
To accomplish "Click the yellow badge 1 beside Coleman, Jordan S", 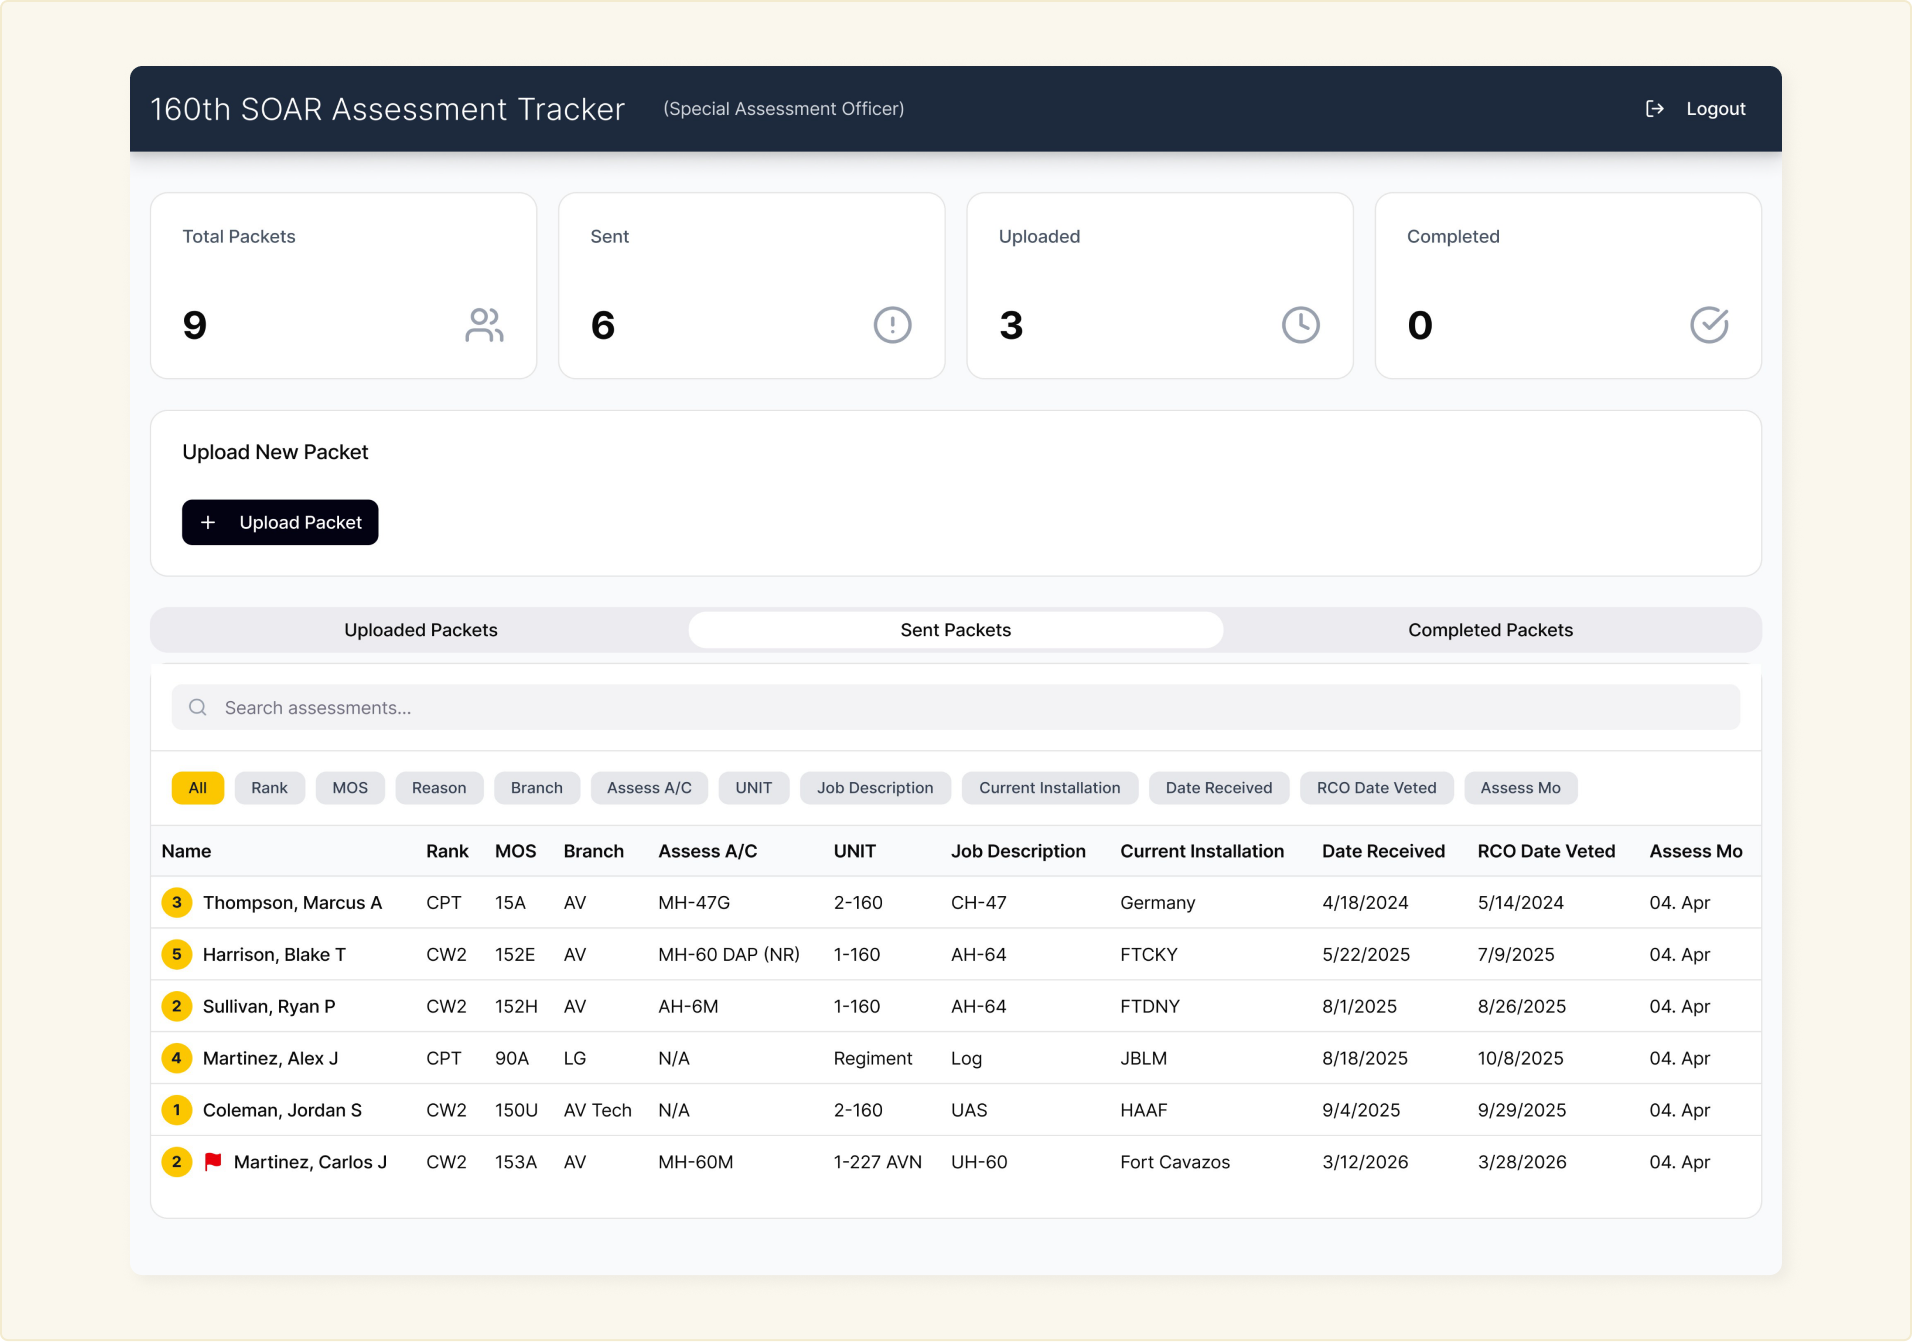I will pos(177,1110).
